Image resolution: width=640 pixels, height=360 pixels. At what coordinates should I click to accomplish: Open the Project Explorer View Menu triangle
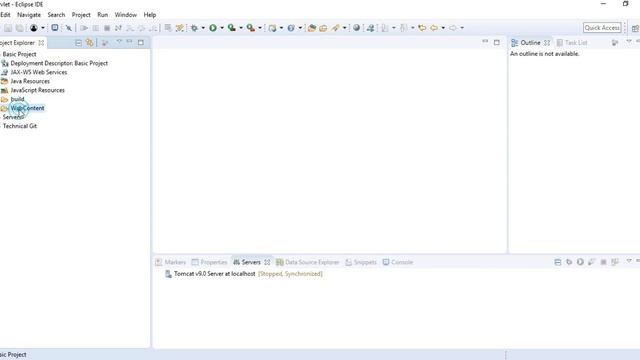119,42
